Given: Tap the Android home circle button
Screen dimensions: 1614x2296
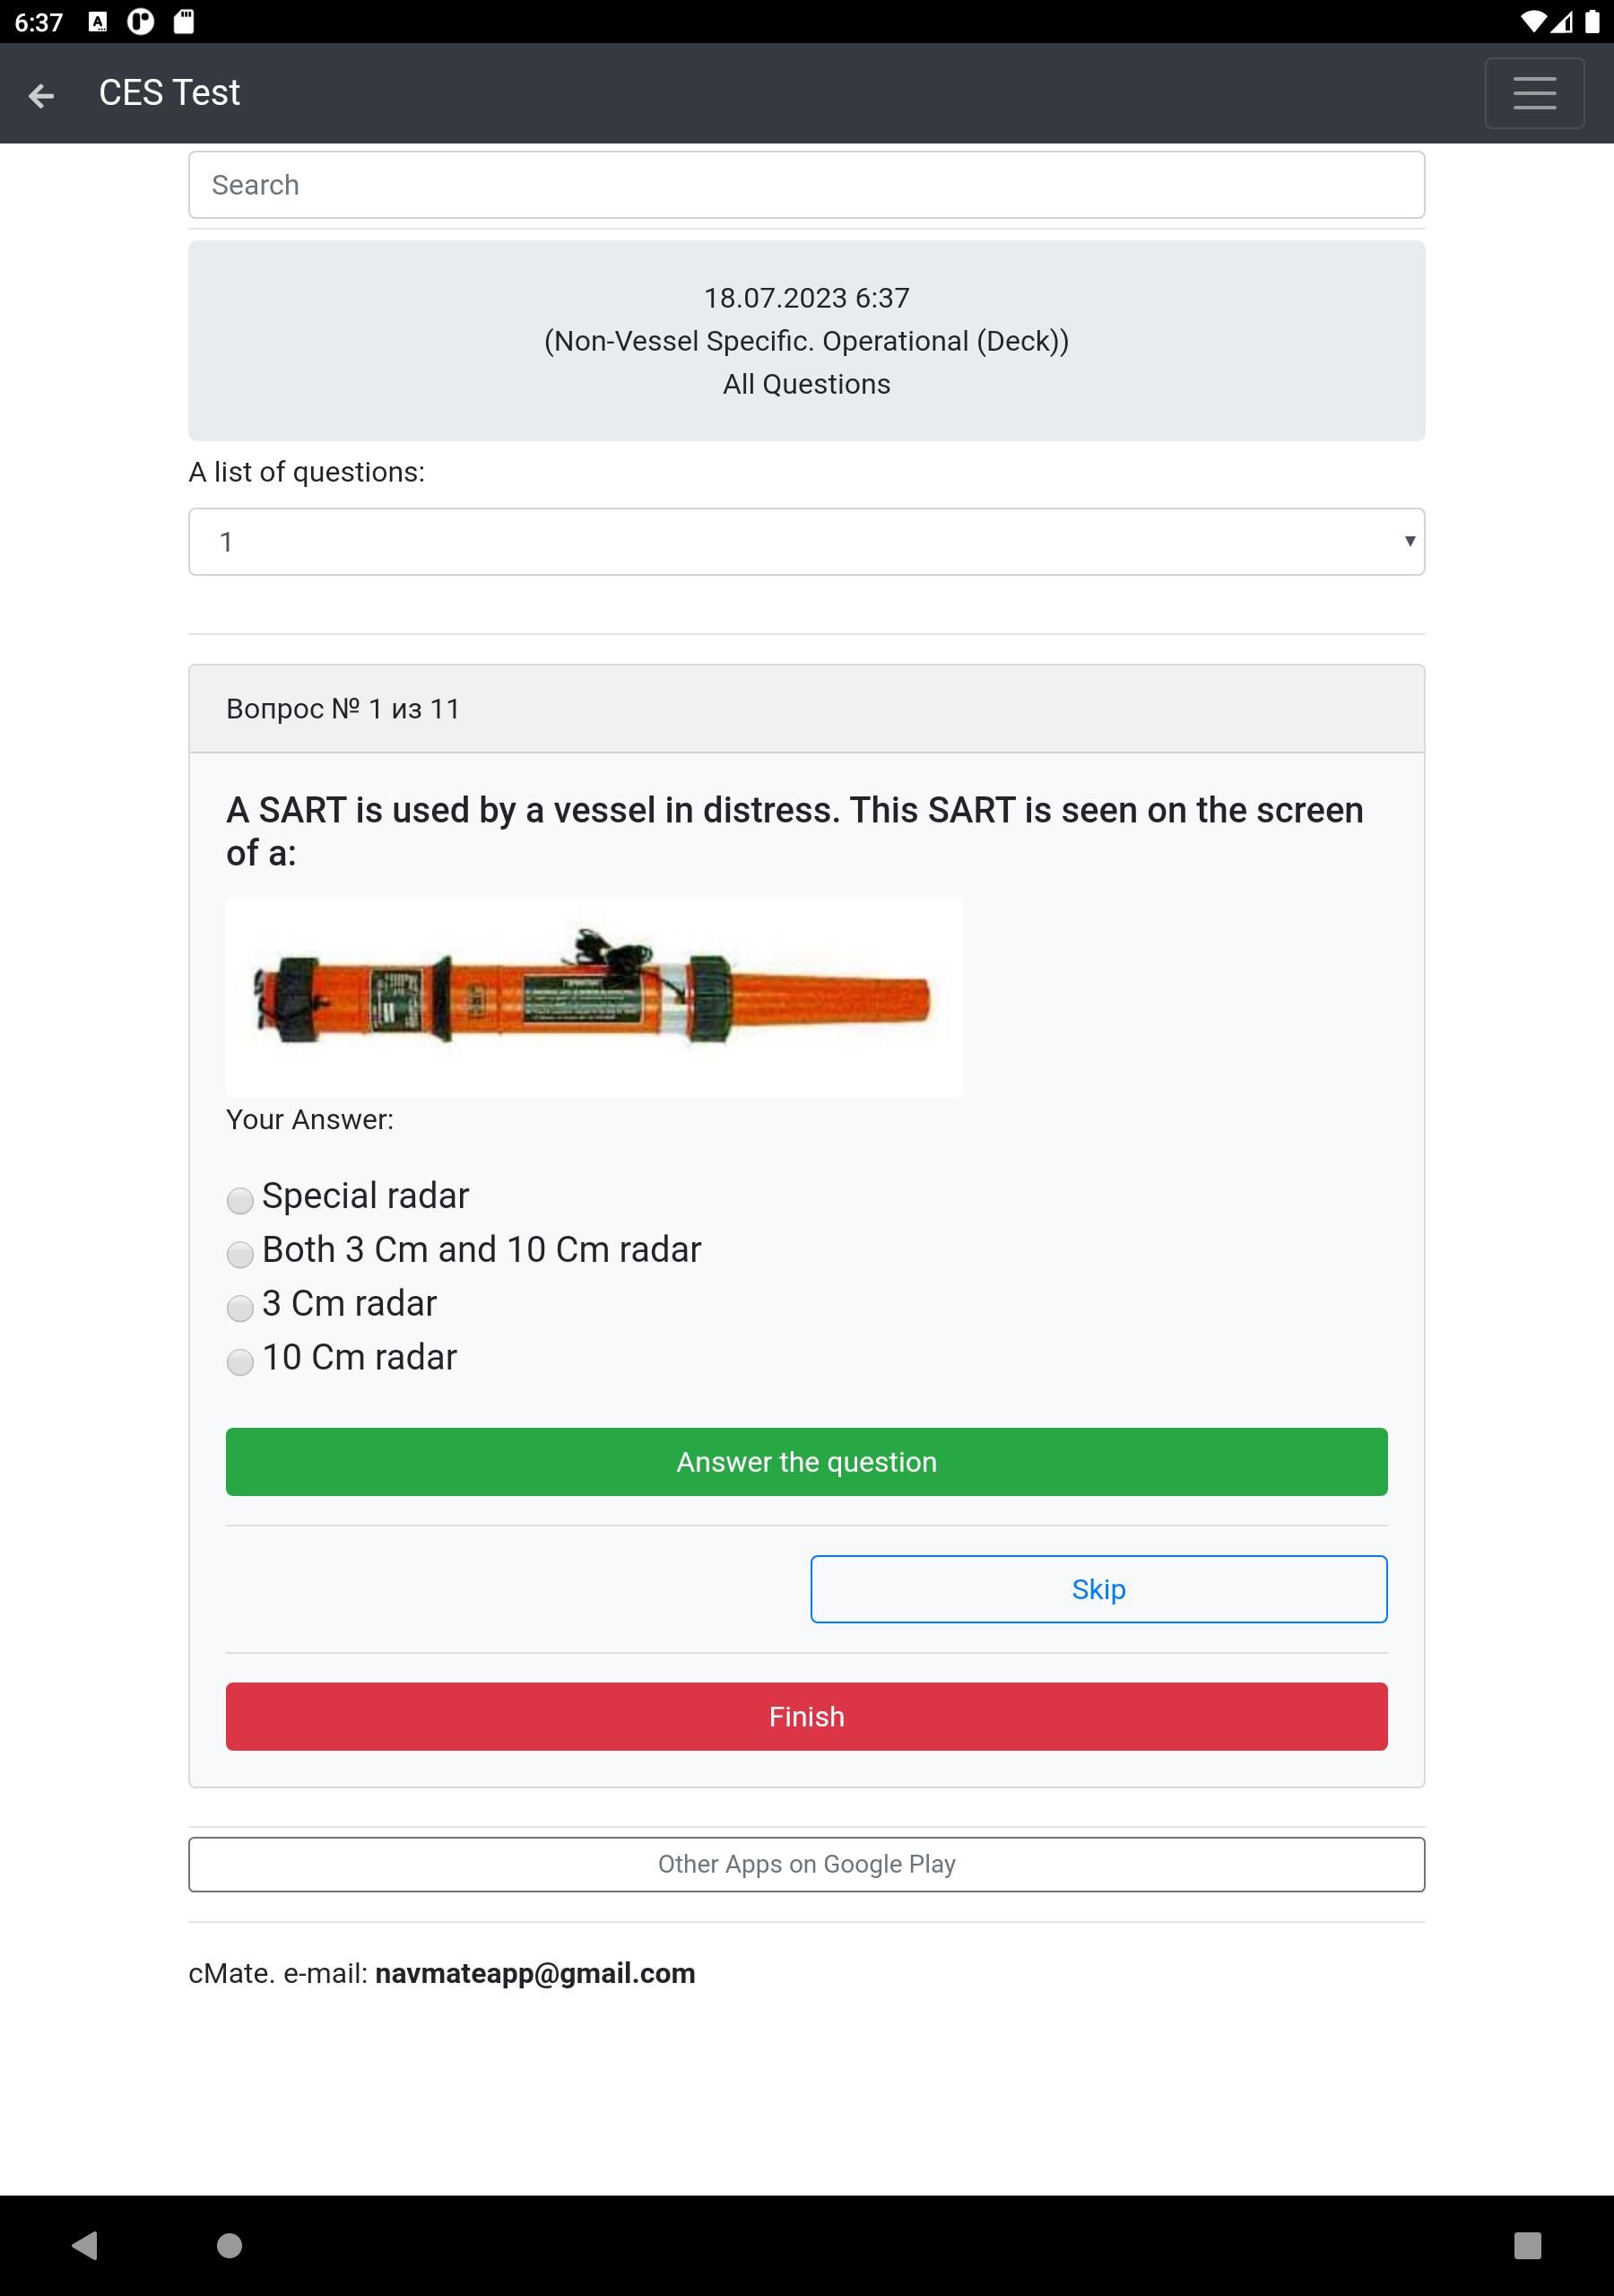Looking at the screenshot, I should click(x=229, y=2245).
